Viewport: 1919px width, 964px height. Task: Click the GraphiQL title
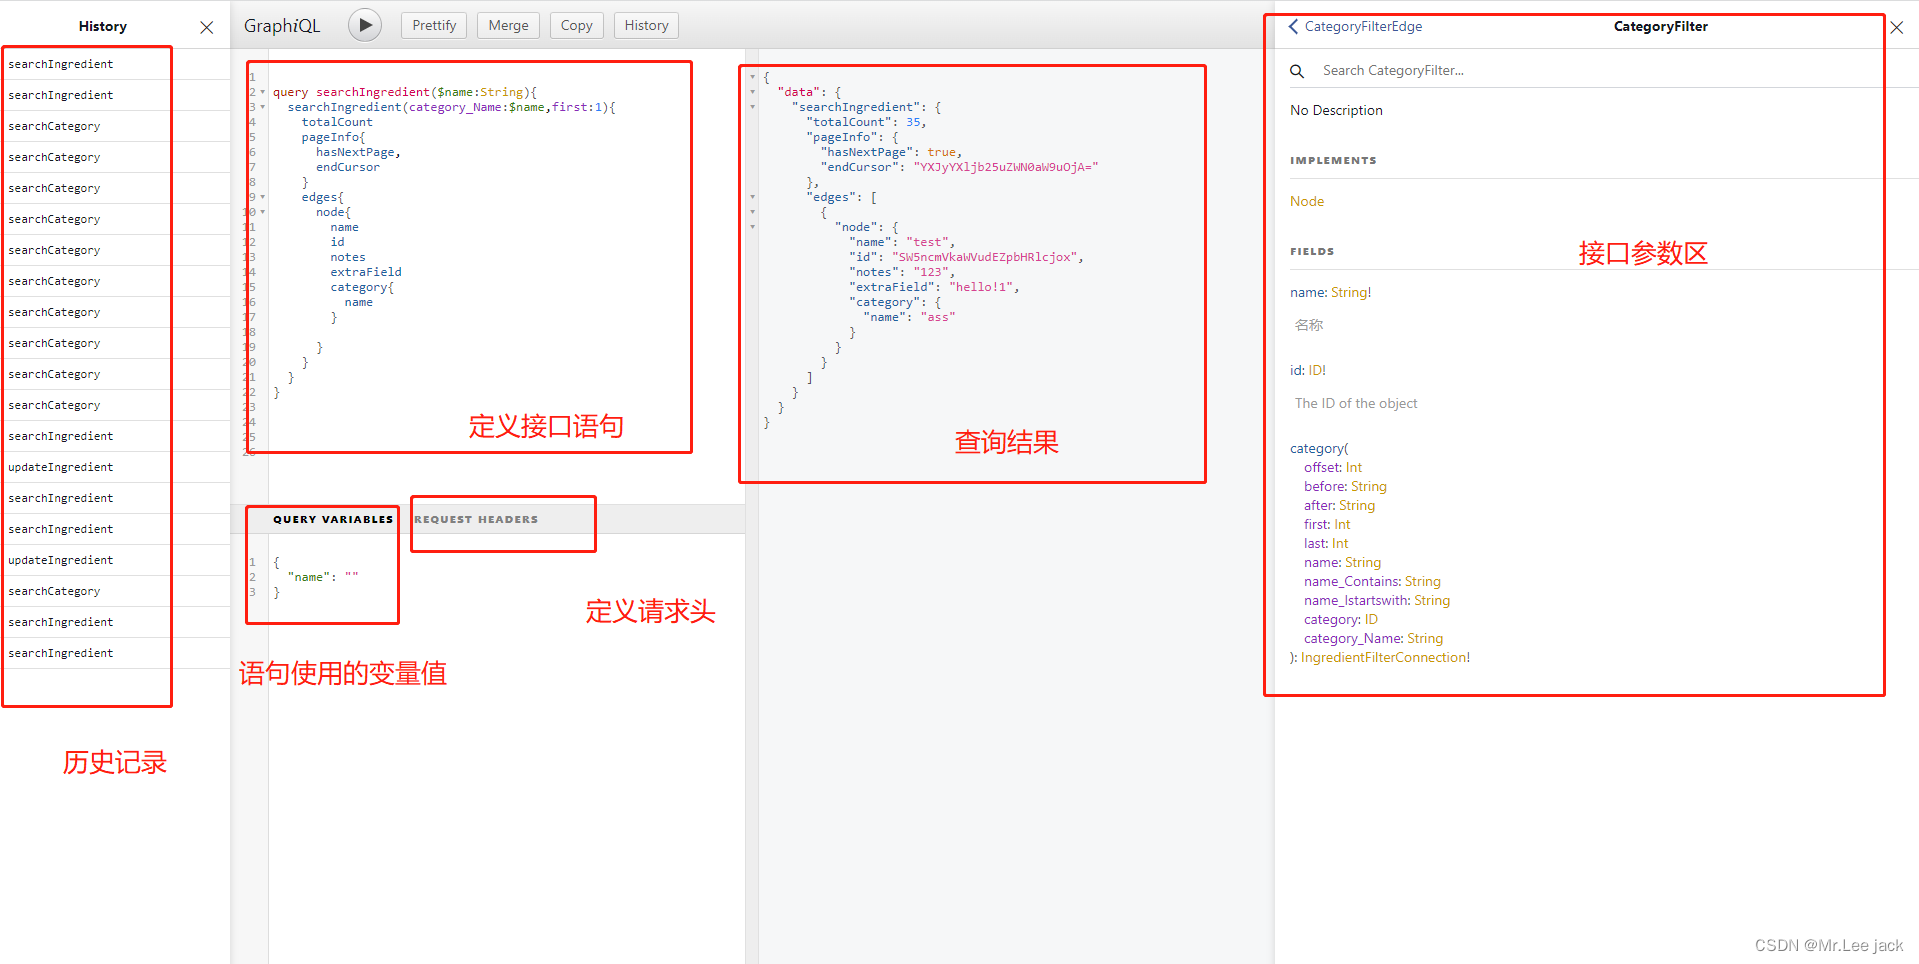pyautogui.click(x=282, y=26)
